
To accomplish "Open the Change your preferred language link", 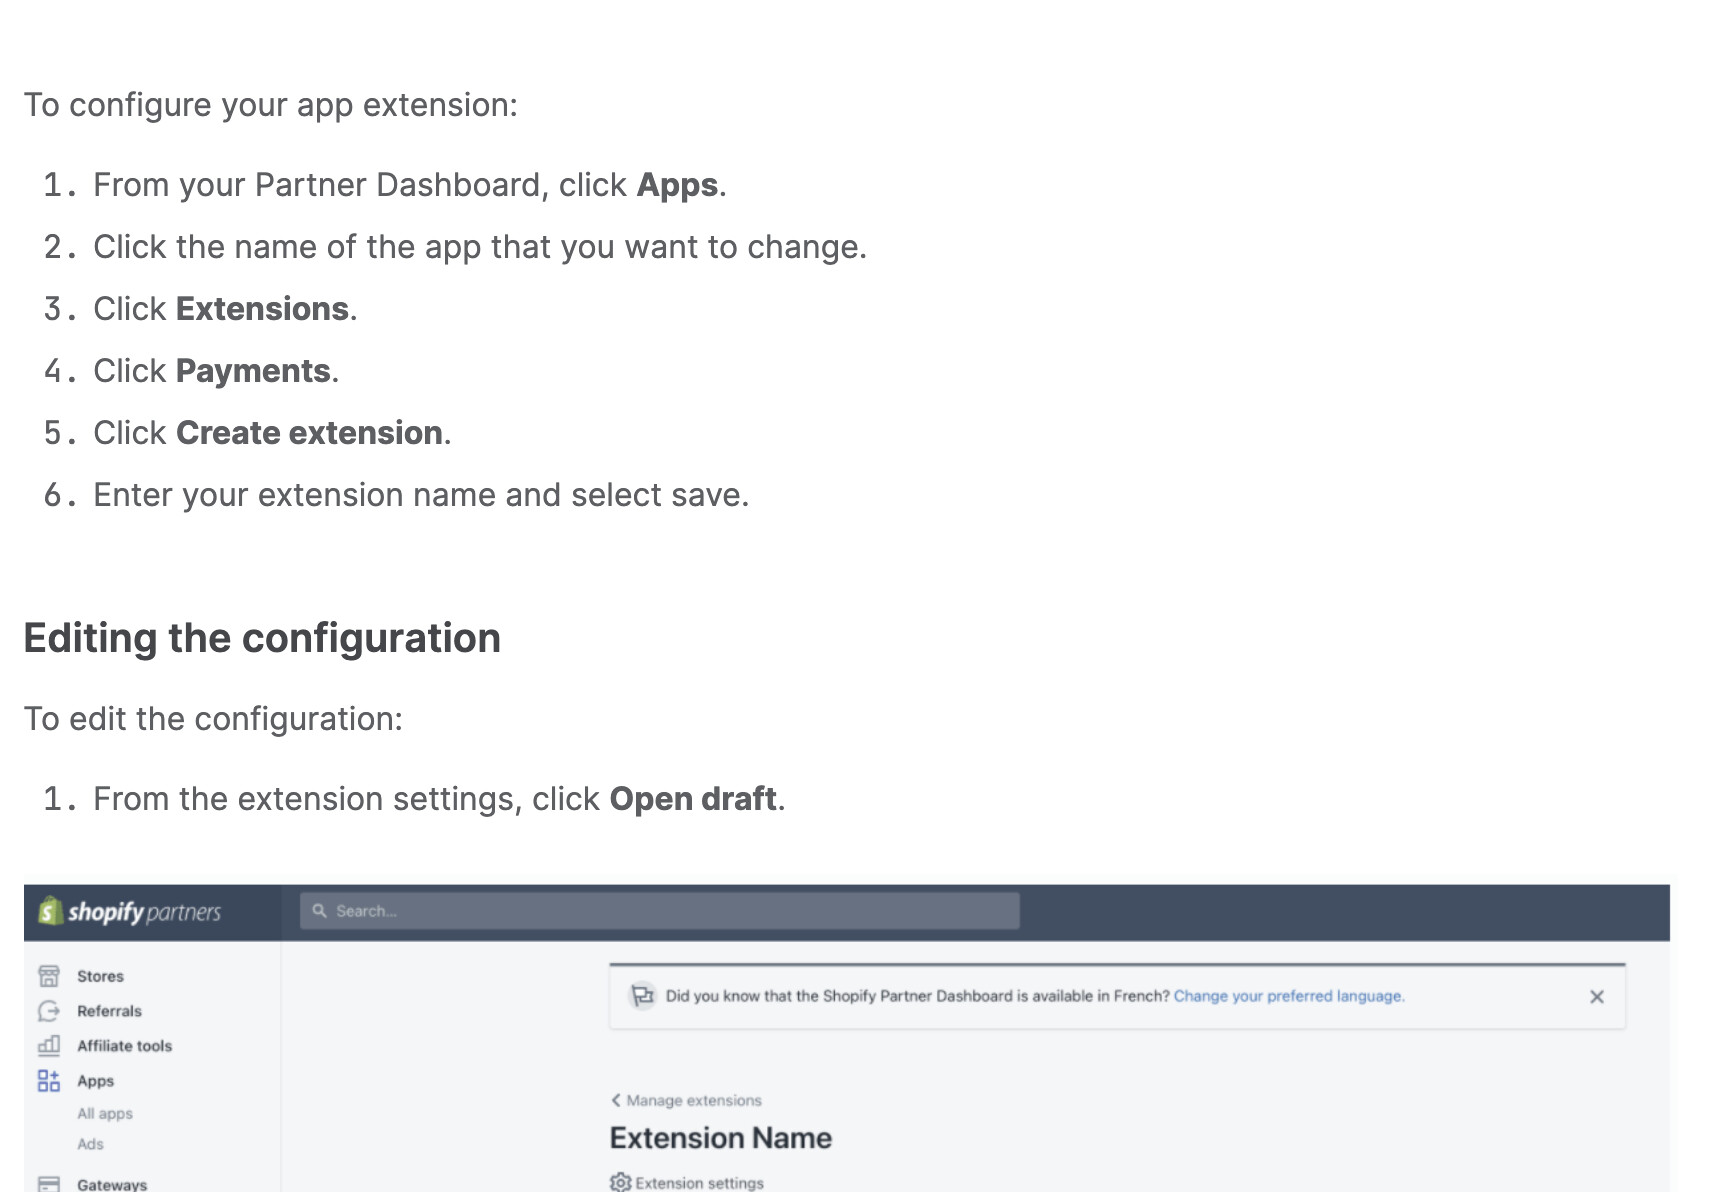I will (1289, 996).
